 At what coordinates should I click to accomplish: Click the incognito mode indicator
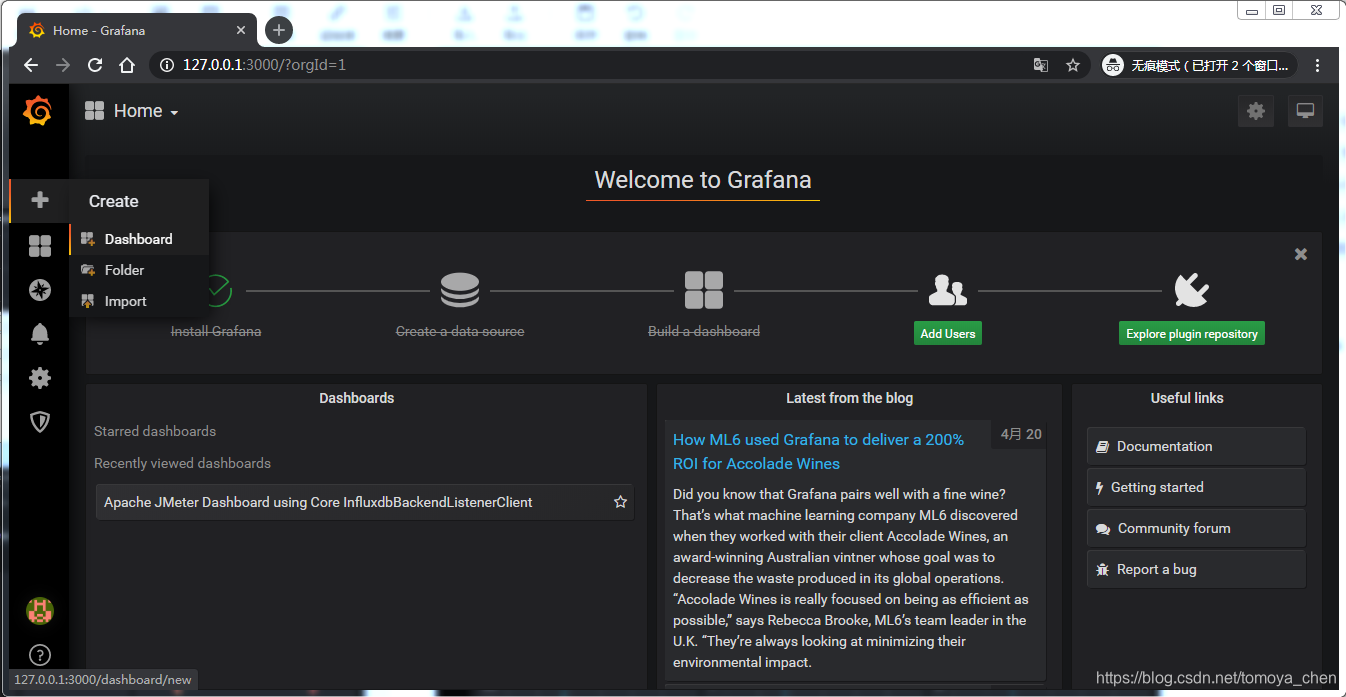1199,65
